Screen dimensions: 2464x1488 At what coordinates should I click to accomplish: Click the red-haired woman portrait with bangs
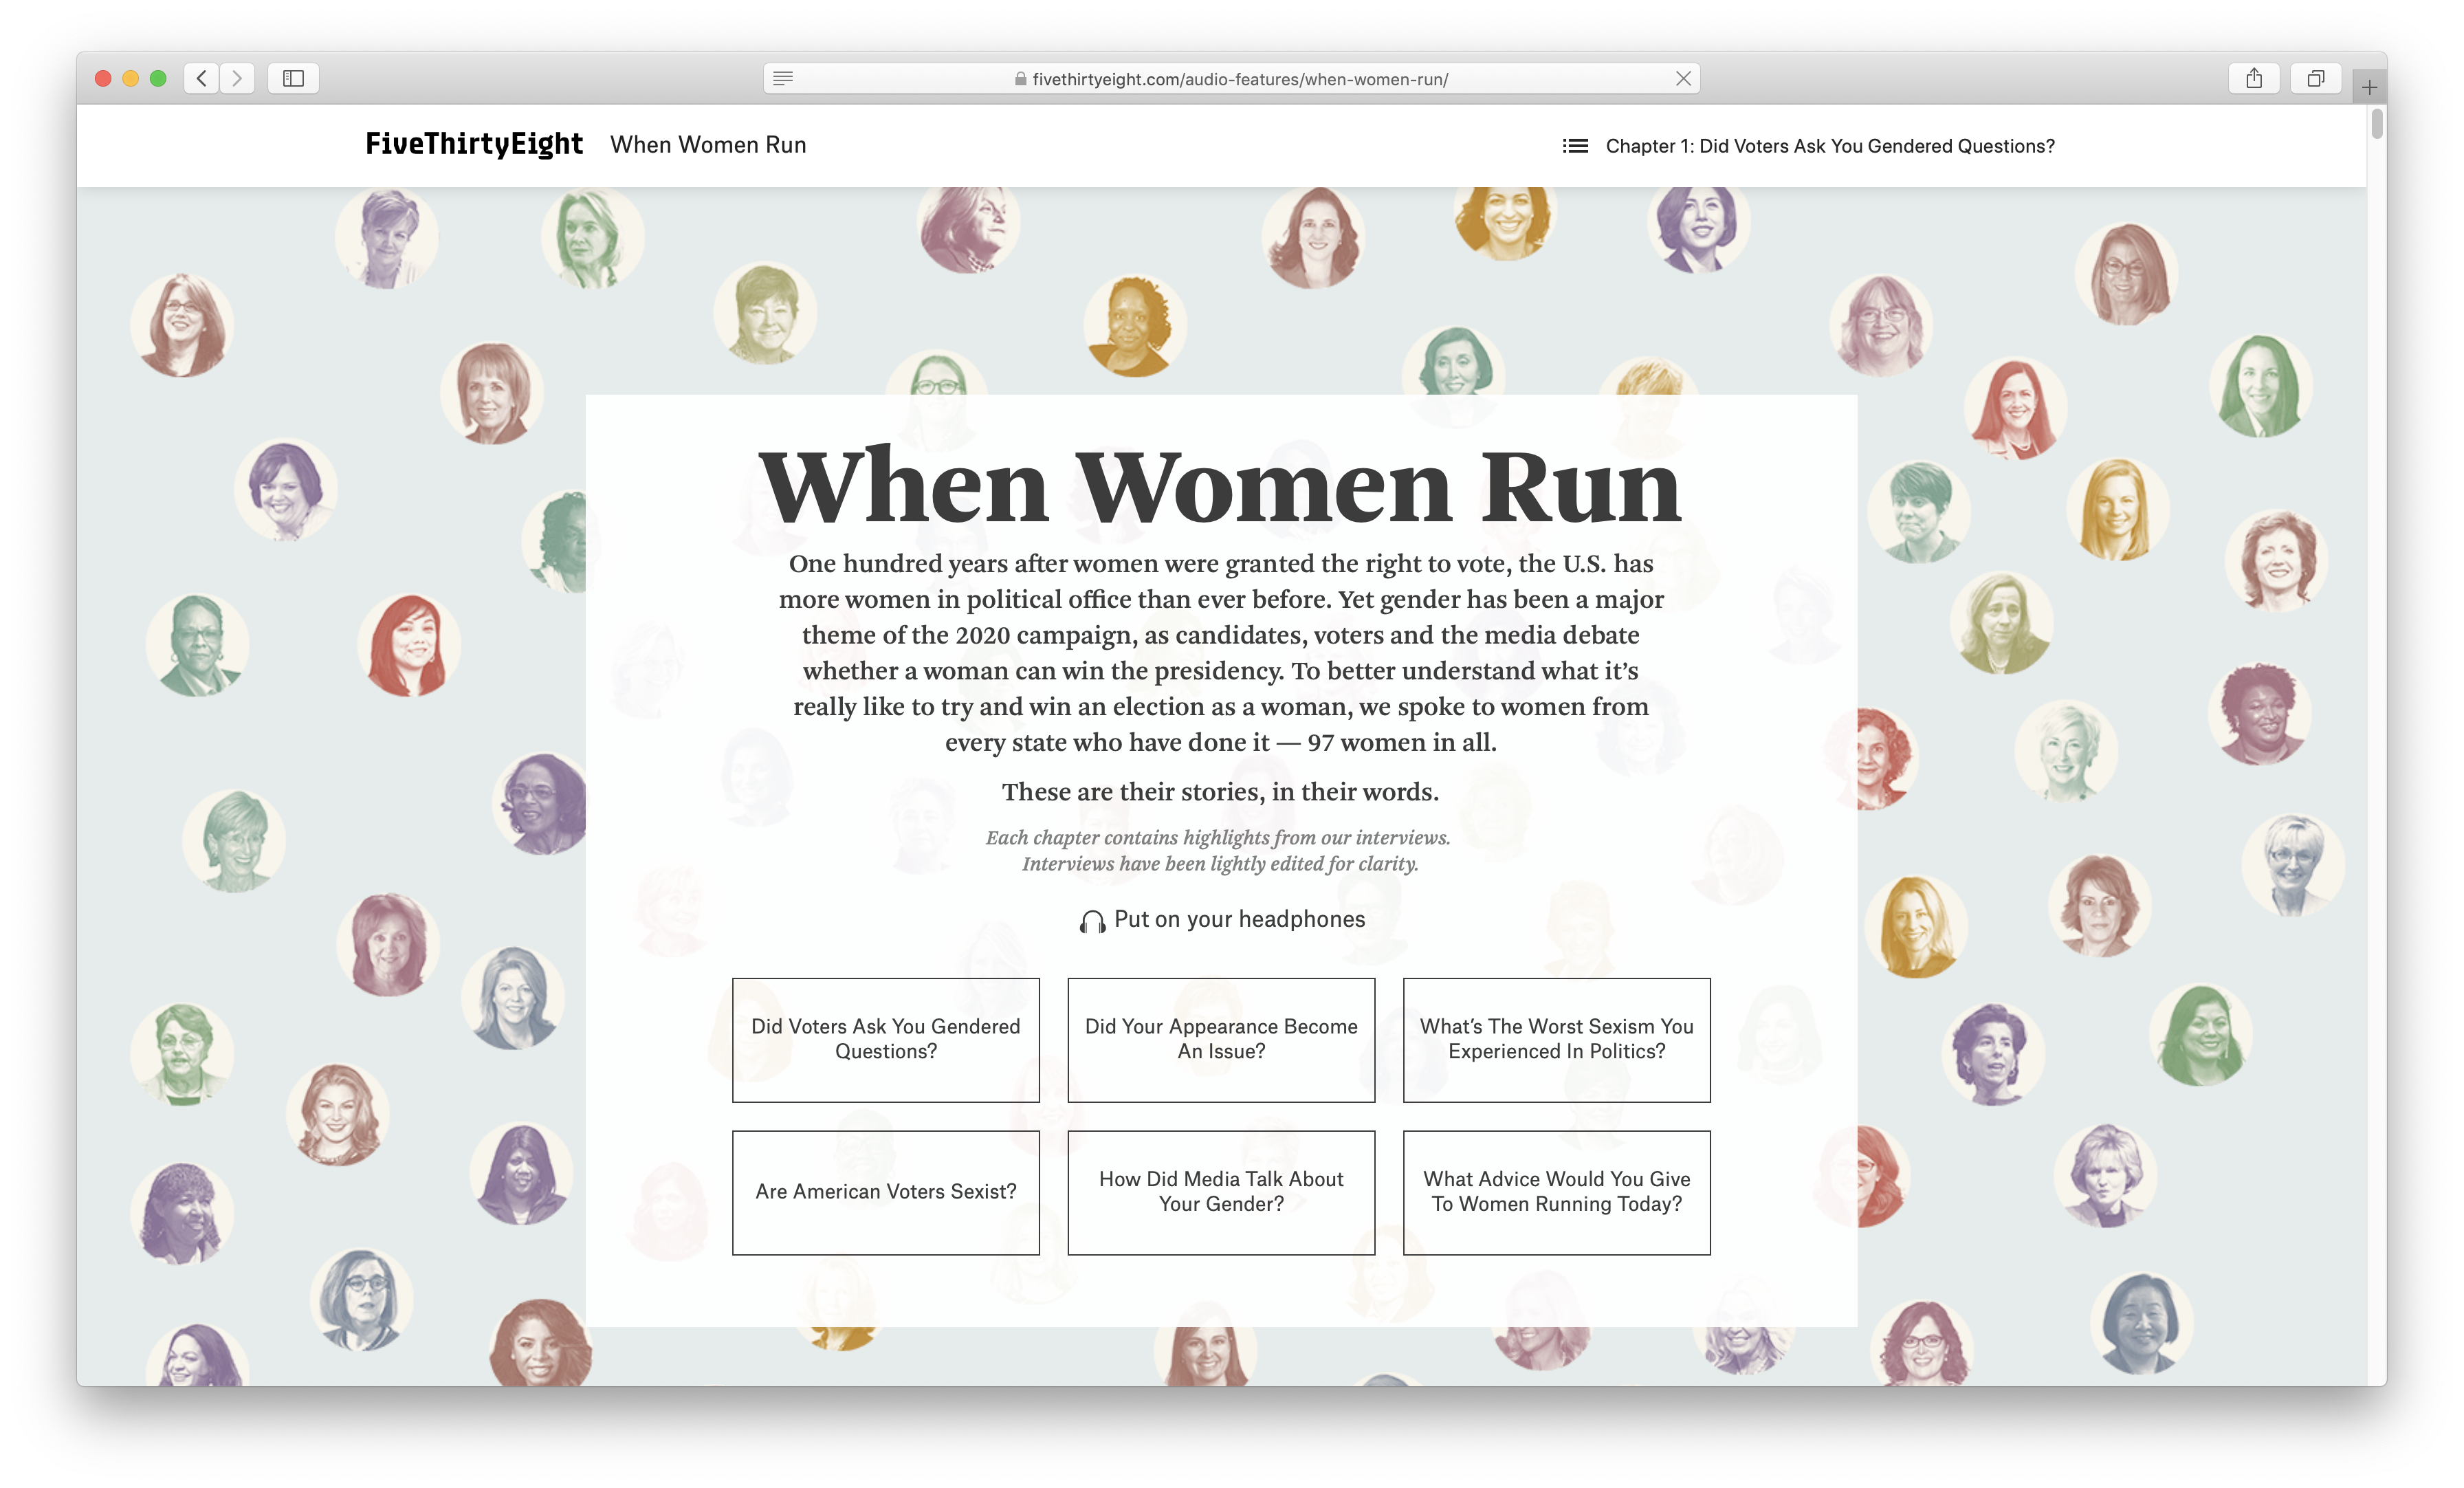(409, 646)
